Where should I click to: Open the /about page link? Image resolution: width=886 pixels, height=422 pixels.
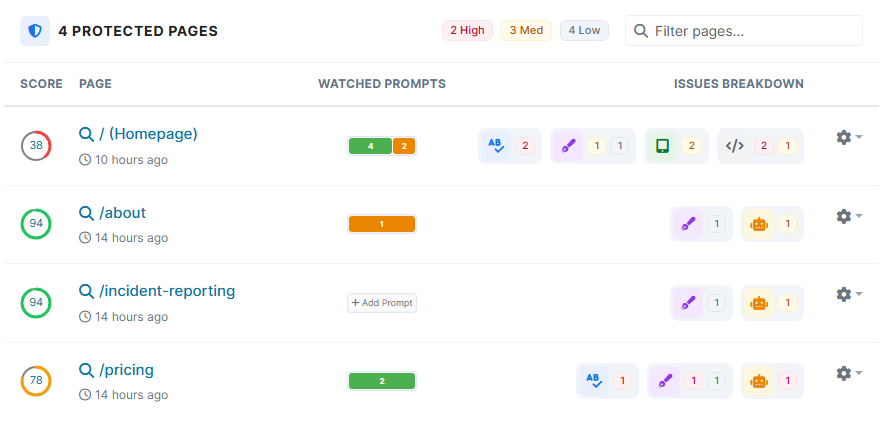point(123,213)
